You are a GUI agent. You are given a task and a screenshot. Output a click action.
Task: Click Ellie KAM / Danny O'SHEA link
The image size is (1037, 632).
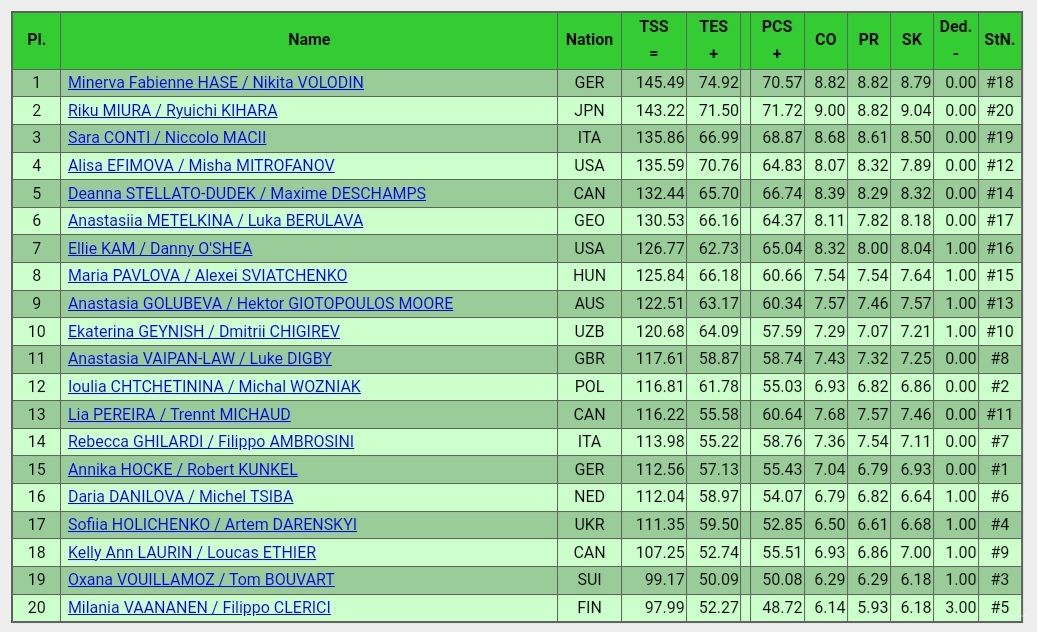pos(160,248)
